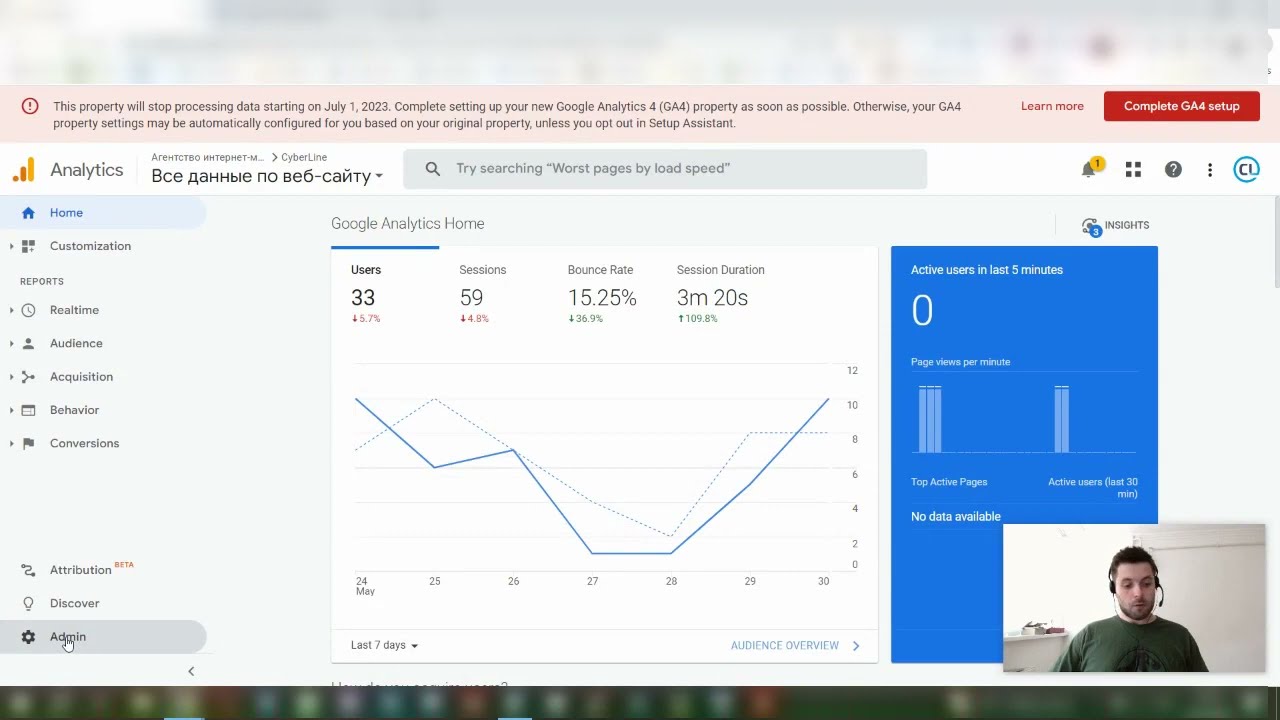Click the search magnifier icon
The image size is (1280, 720).
pyautogui.click(x=432, y=169)
